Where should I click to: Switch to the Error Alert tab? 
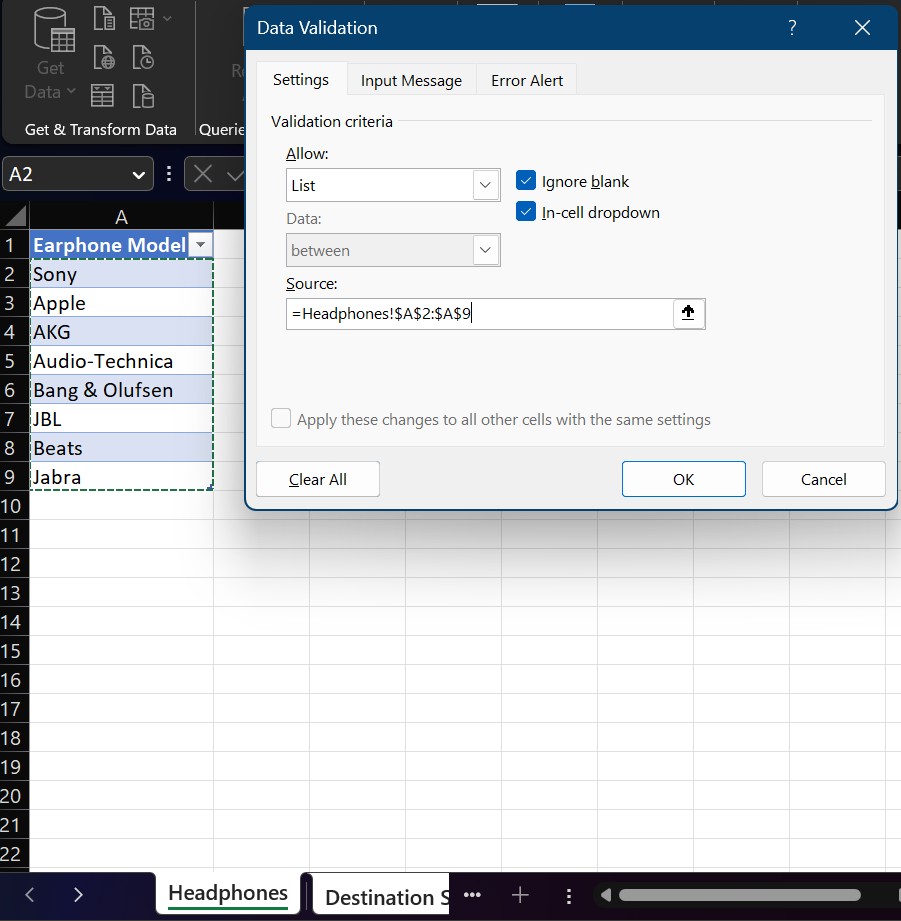(x=527, y=80)
